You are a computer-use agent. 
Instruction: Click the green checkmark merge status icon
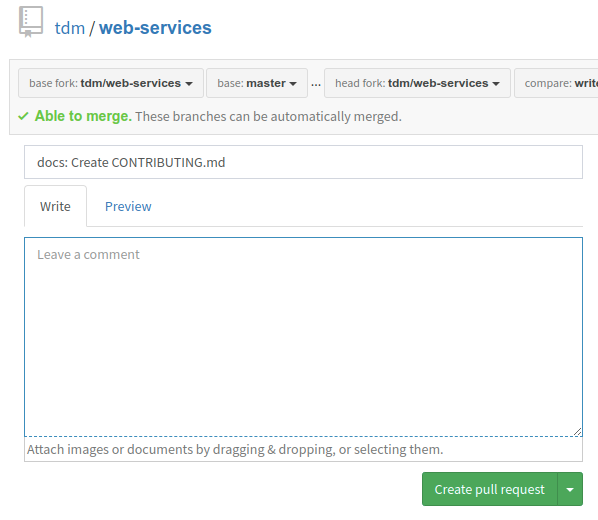[x=23, y=116]
